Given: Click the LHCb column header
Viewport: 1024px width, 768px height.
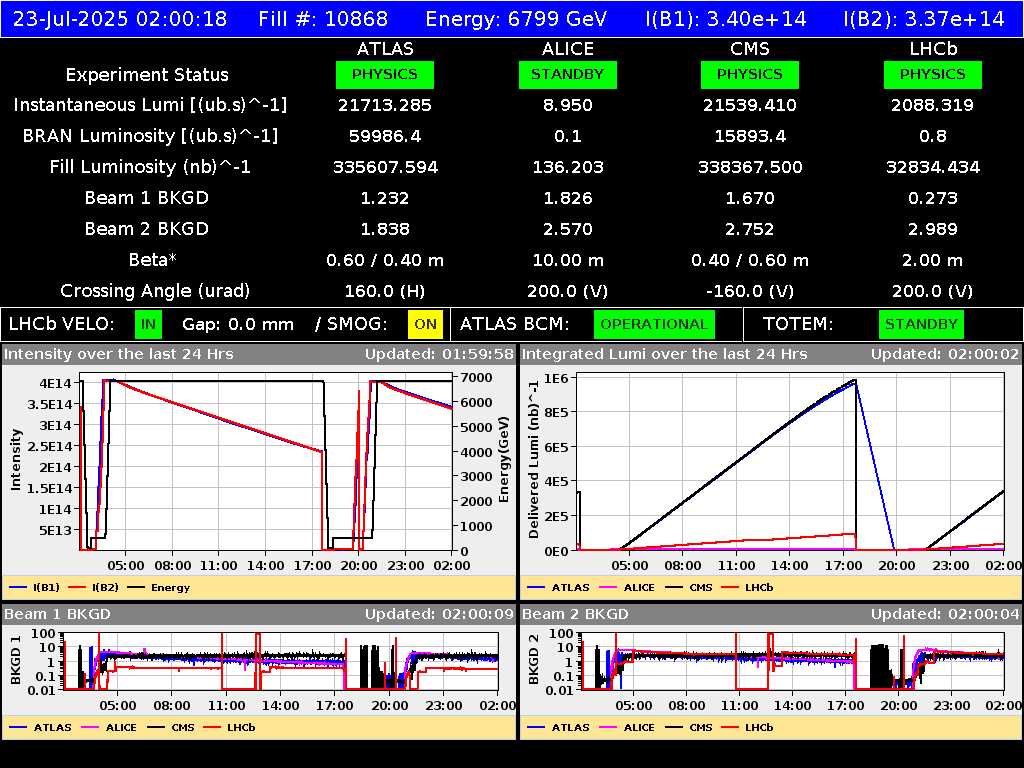Looking at the screenshot, I should click(x=933, y=49).
